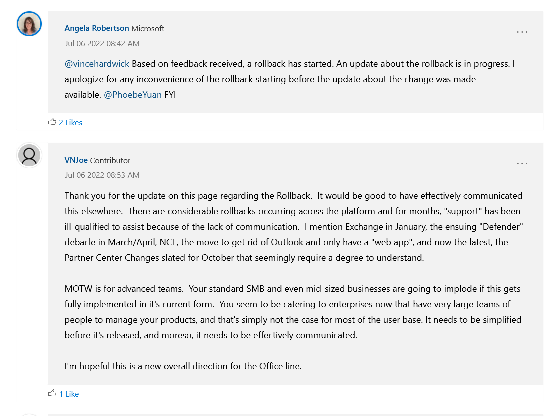560x416 pixels.
Task: Click the paragraph starting with MOTW
Action: click(293, 312)
